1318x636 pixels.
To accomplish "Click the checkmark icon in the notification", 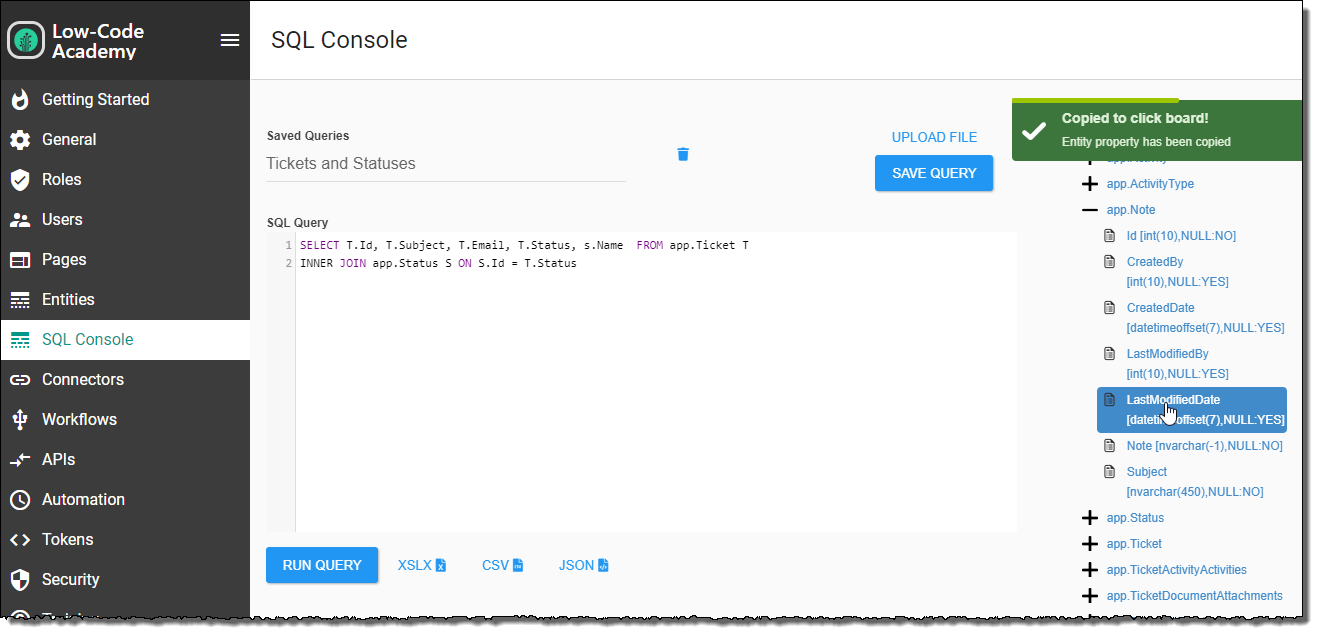I will (1034, 130).
